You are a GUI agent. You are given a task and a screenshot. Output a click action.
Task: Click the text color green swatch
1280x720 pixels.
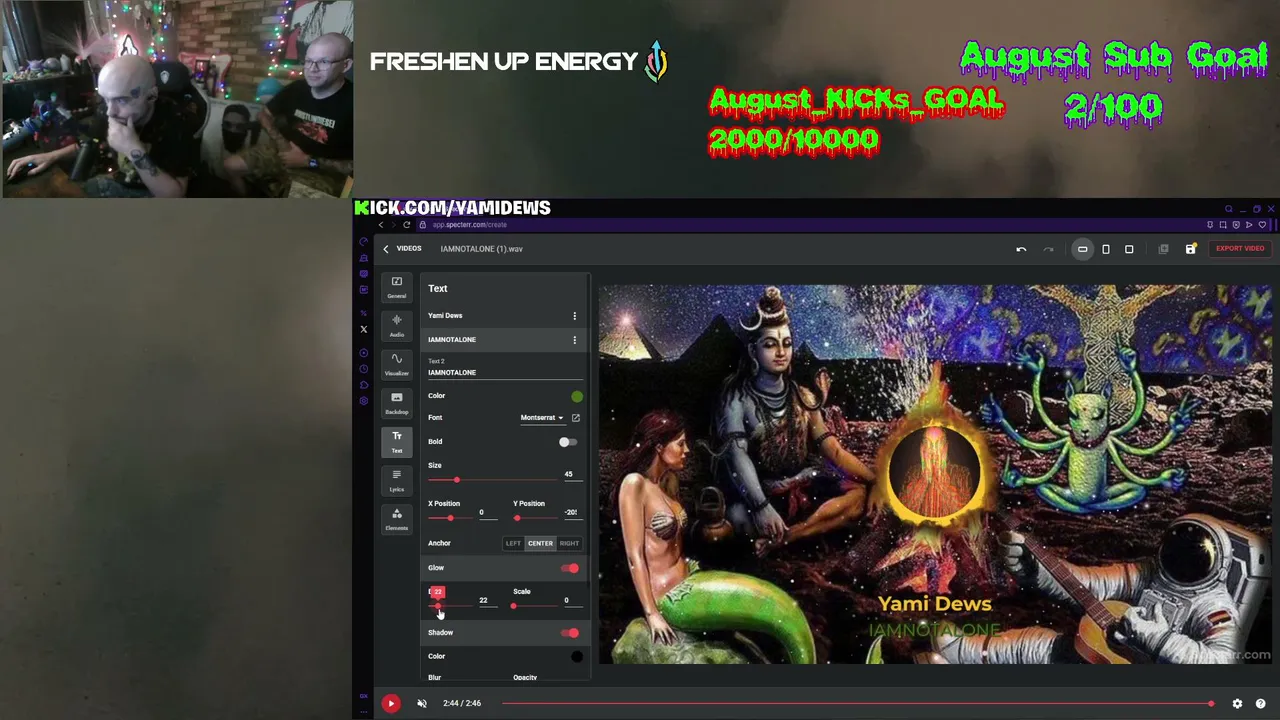point(577,396)
